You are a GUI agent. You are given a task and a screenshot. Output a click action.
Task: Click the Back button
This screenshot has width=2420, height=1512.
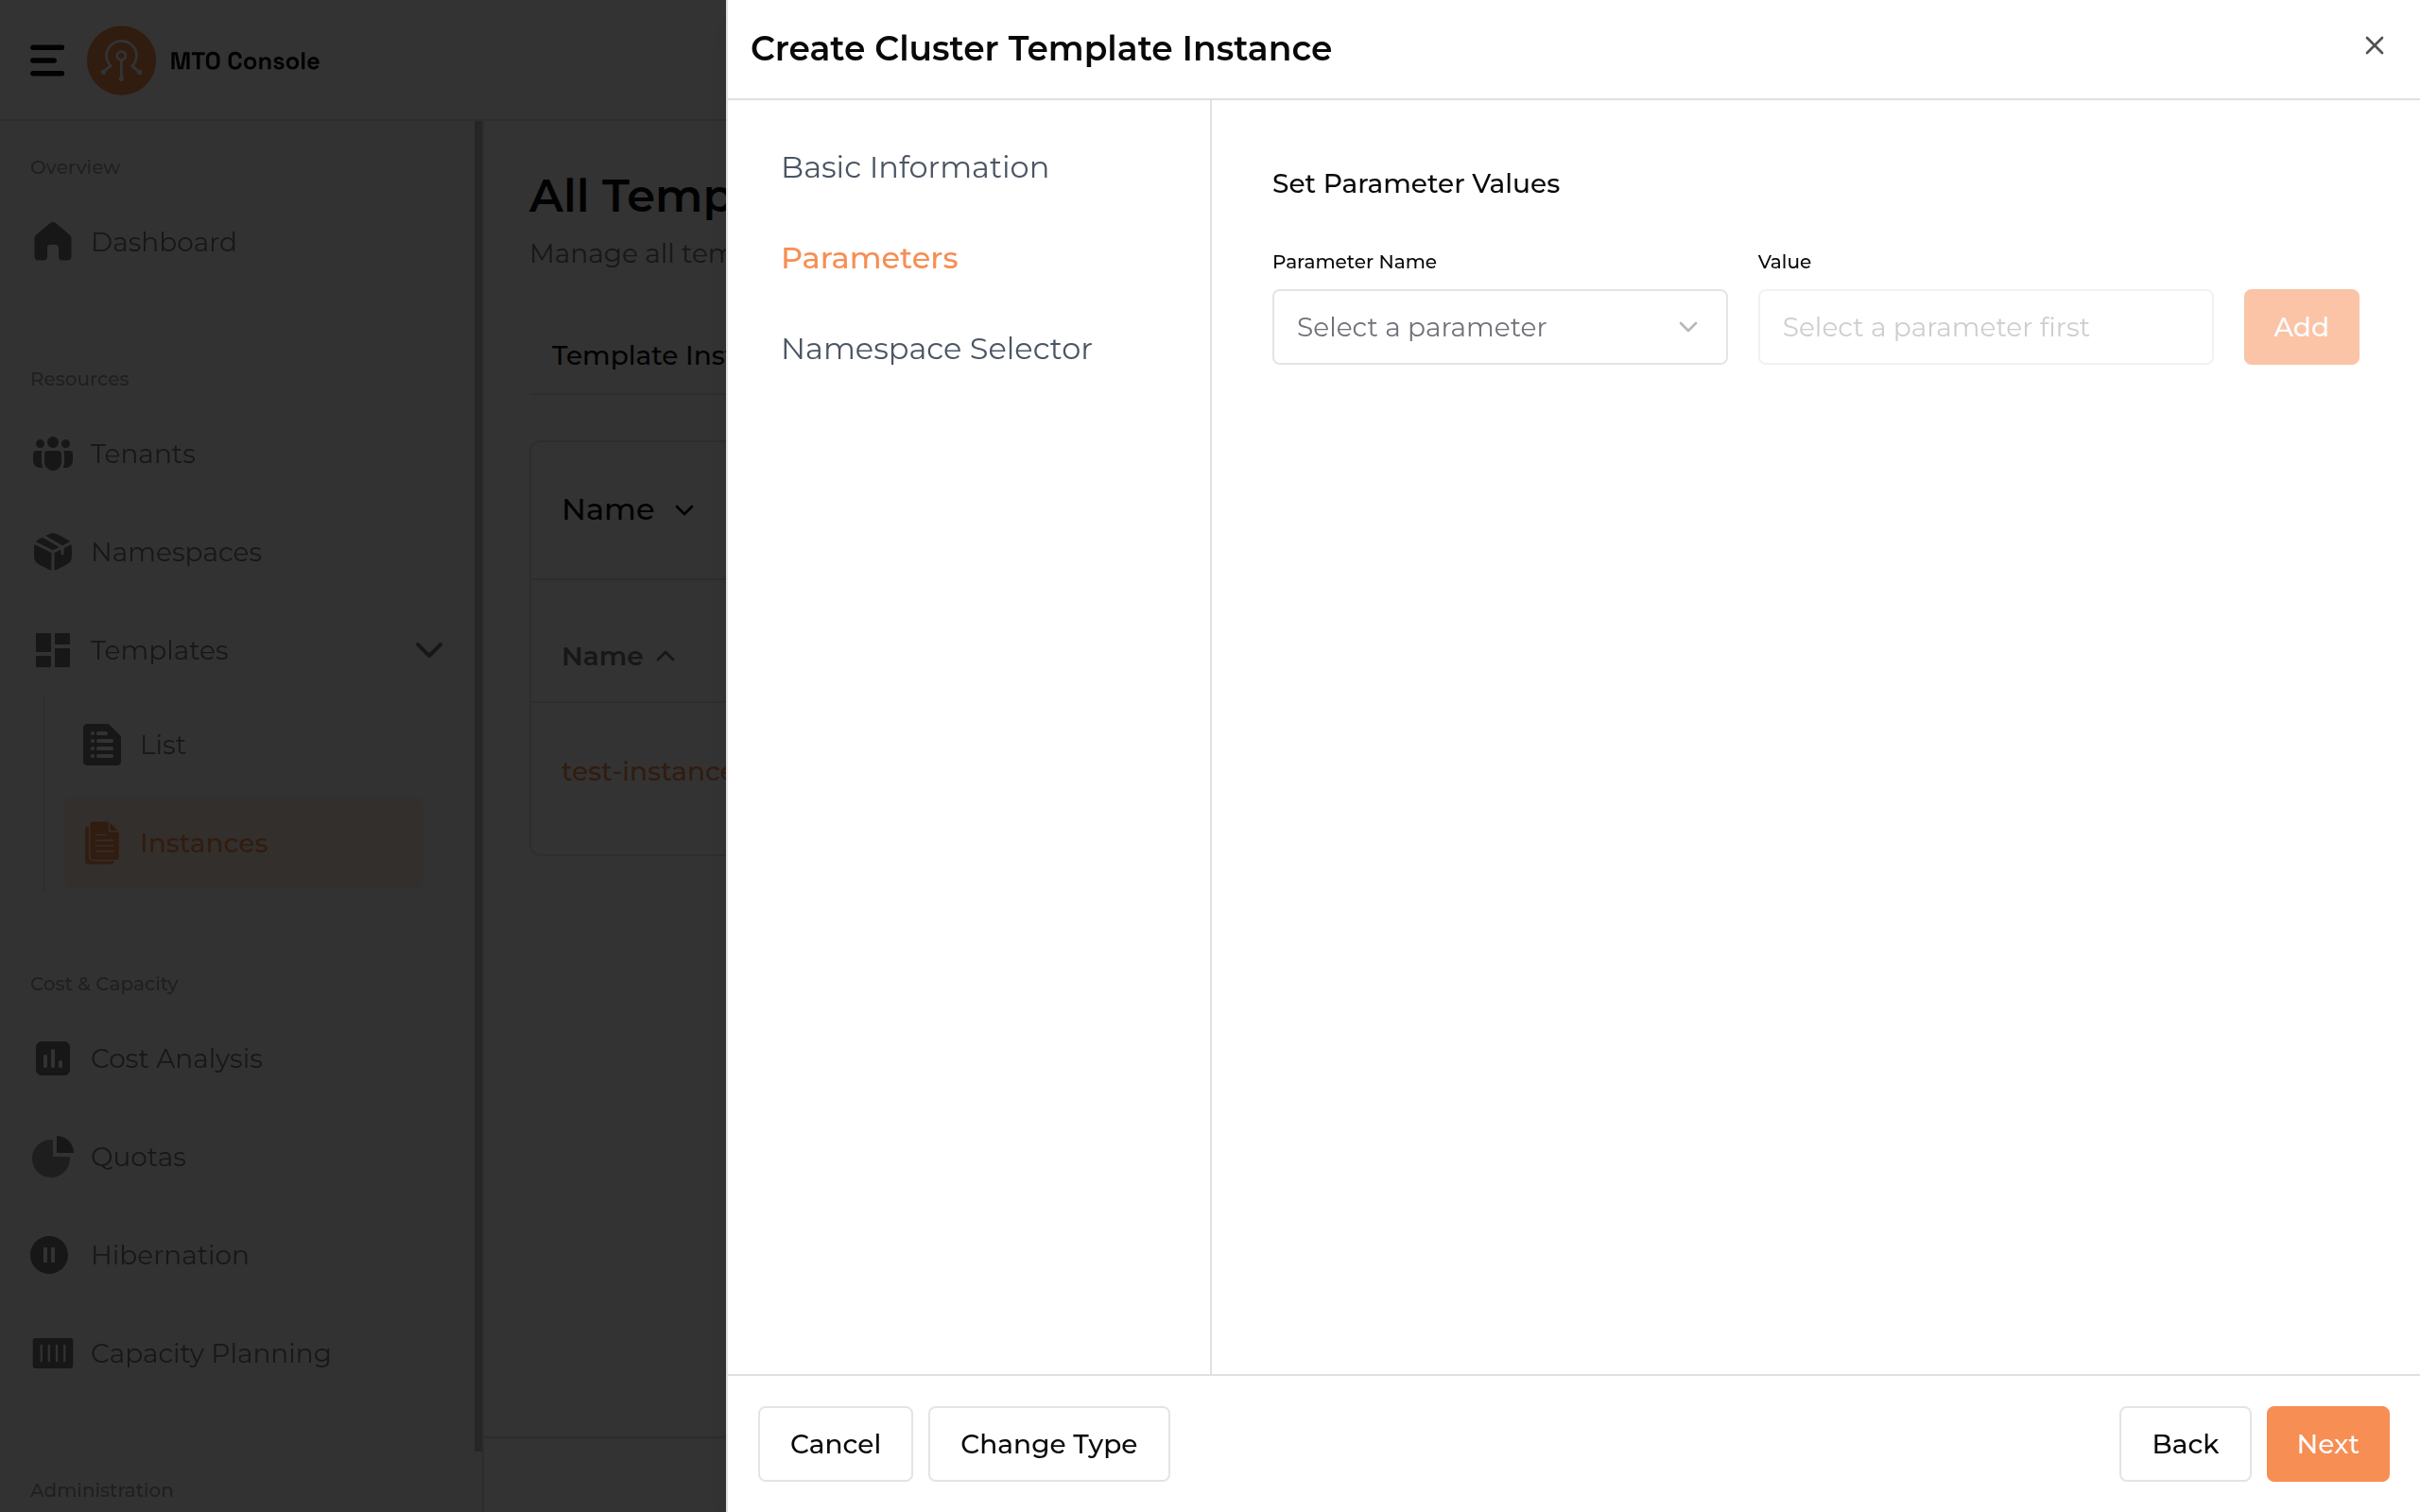click(2184, 1443)
